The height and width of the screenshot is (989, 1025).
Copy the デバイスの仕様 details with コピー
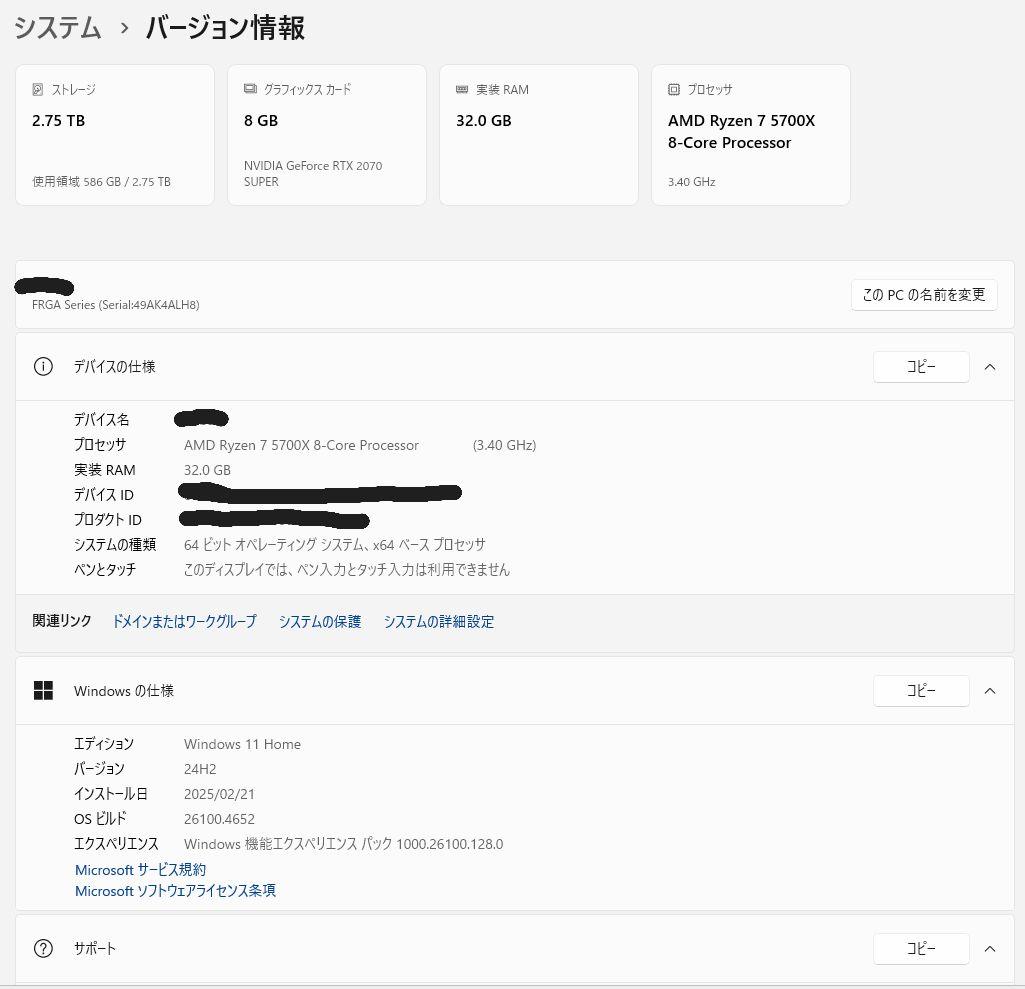click(920, 366)
